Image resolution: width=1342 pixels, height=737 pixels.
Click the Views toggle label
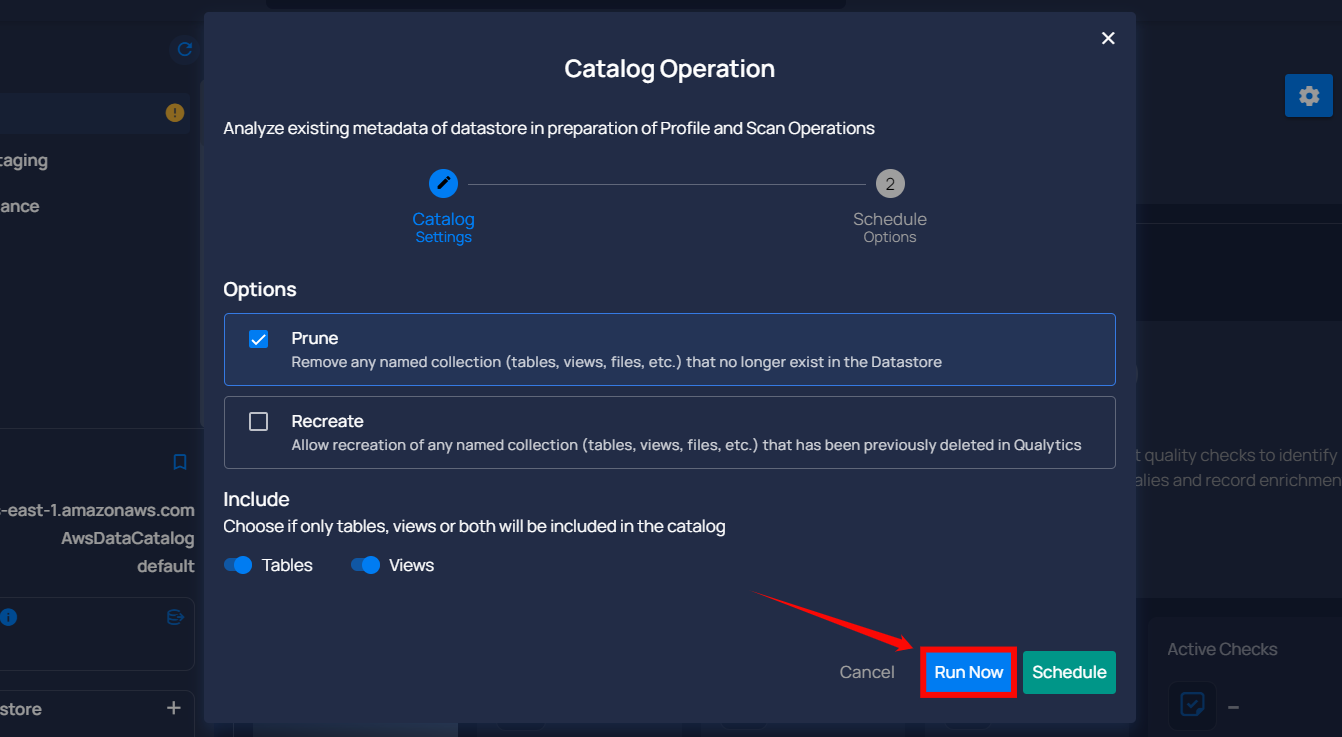(411, 565)
